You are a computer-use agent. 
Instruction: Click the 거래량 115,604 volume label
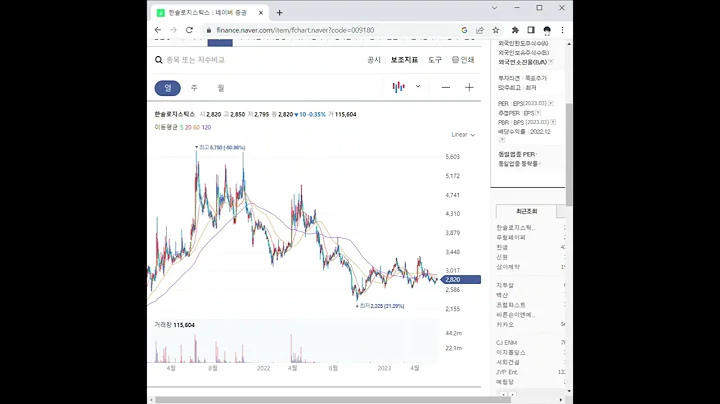[x=174, y=325]
